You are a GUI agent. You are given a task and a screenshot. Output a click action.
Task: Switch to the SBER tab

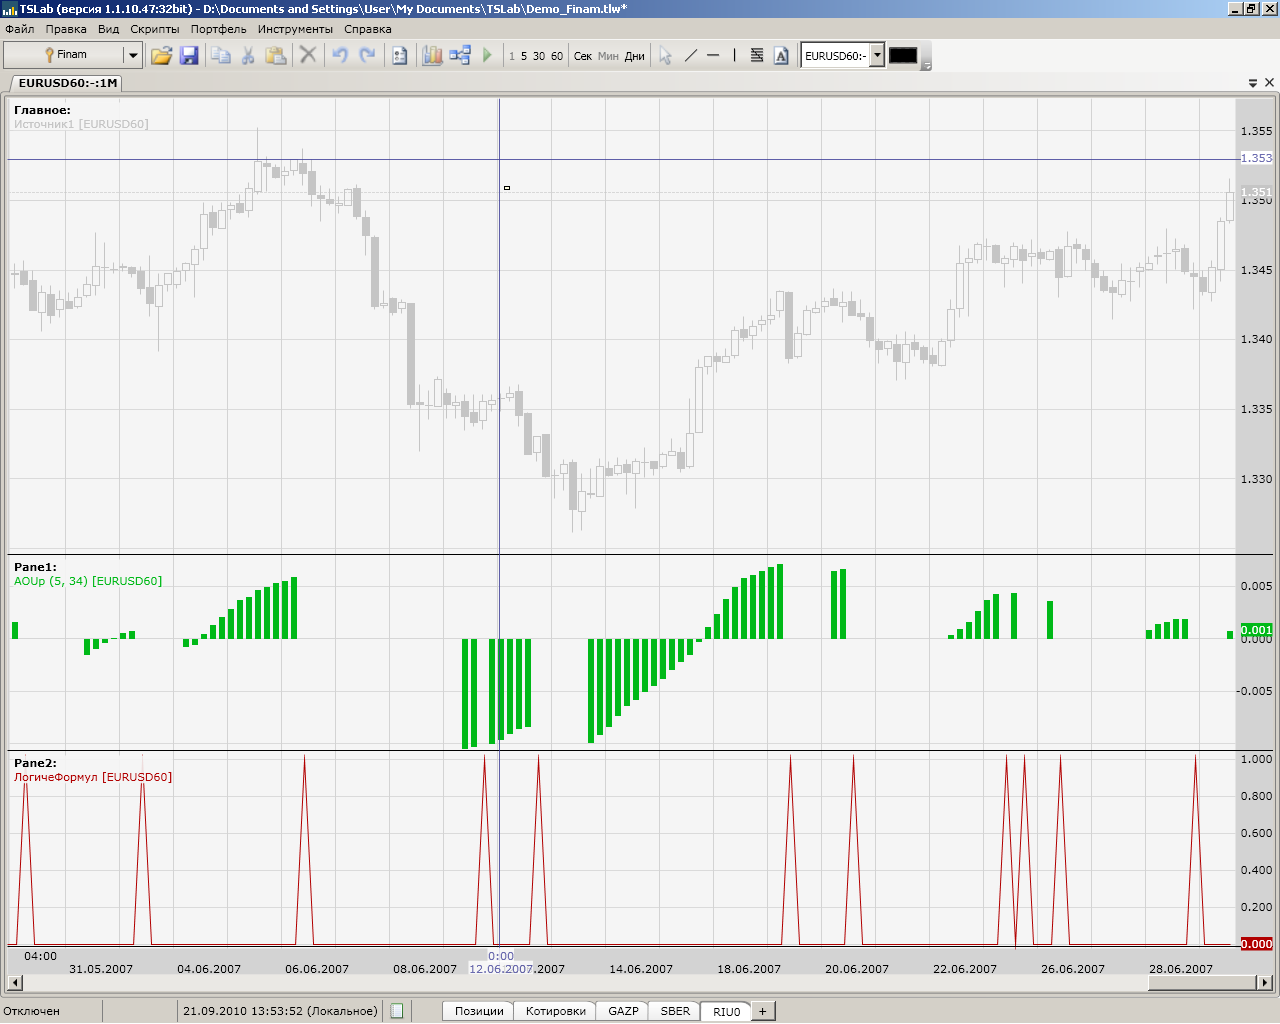675,1011
